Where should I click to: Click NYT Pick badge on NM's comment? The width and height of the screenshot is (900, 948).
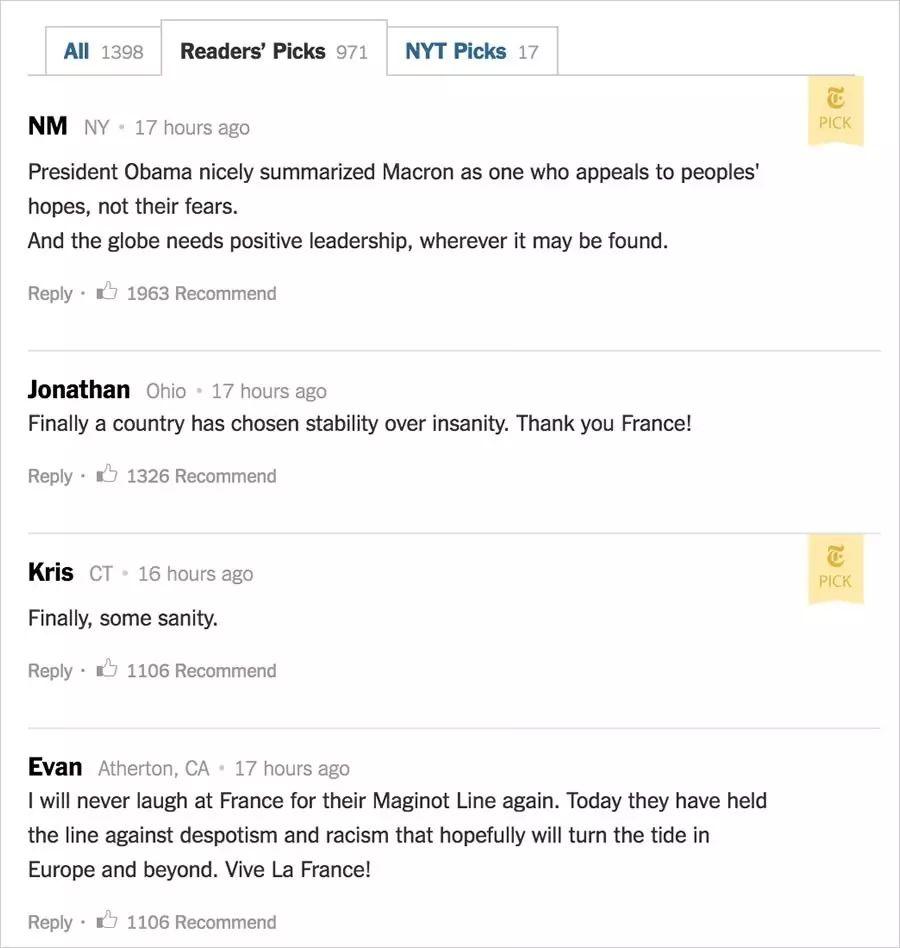tap(835, 111)
